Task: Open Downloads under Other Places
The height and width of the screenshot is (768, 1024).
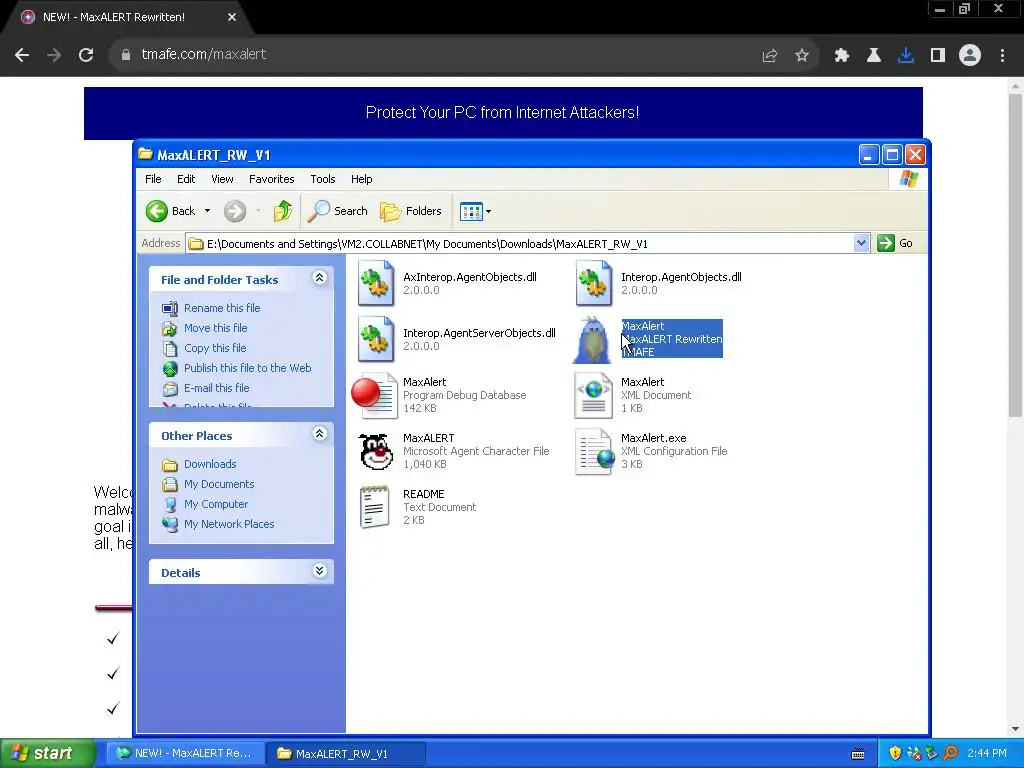Action: point(210,464)
